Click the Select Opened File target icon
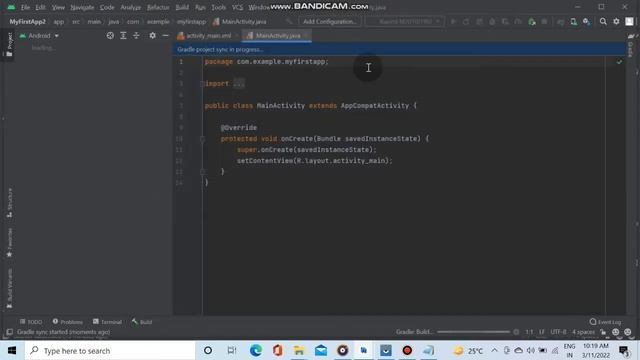Screen dimensions: 640x360 110,36
